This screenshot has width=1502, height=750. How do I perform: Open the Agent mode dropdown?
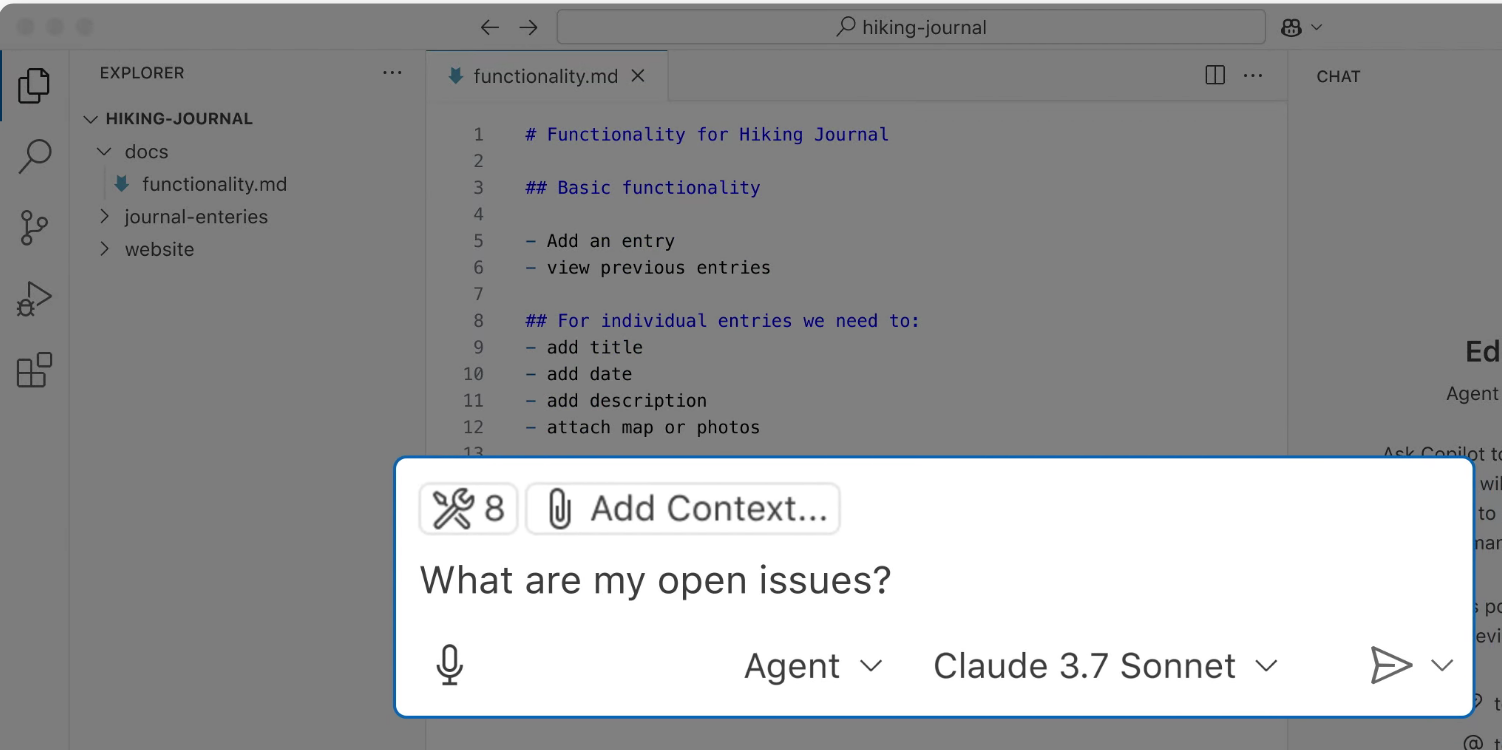813,665
